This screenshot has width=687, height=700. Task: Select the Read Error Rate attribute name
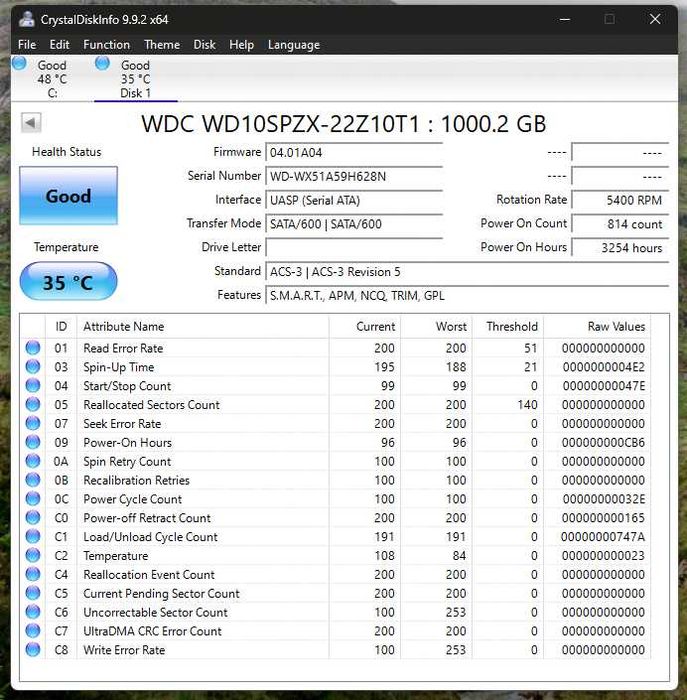[x=123, y=348]
